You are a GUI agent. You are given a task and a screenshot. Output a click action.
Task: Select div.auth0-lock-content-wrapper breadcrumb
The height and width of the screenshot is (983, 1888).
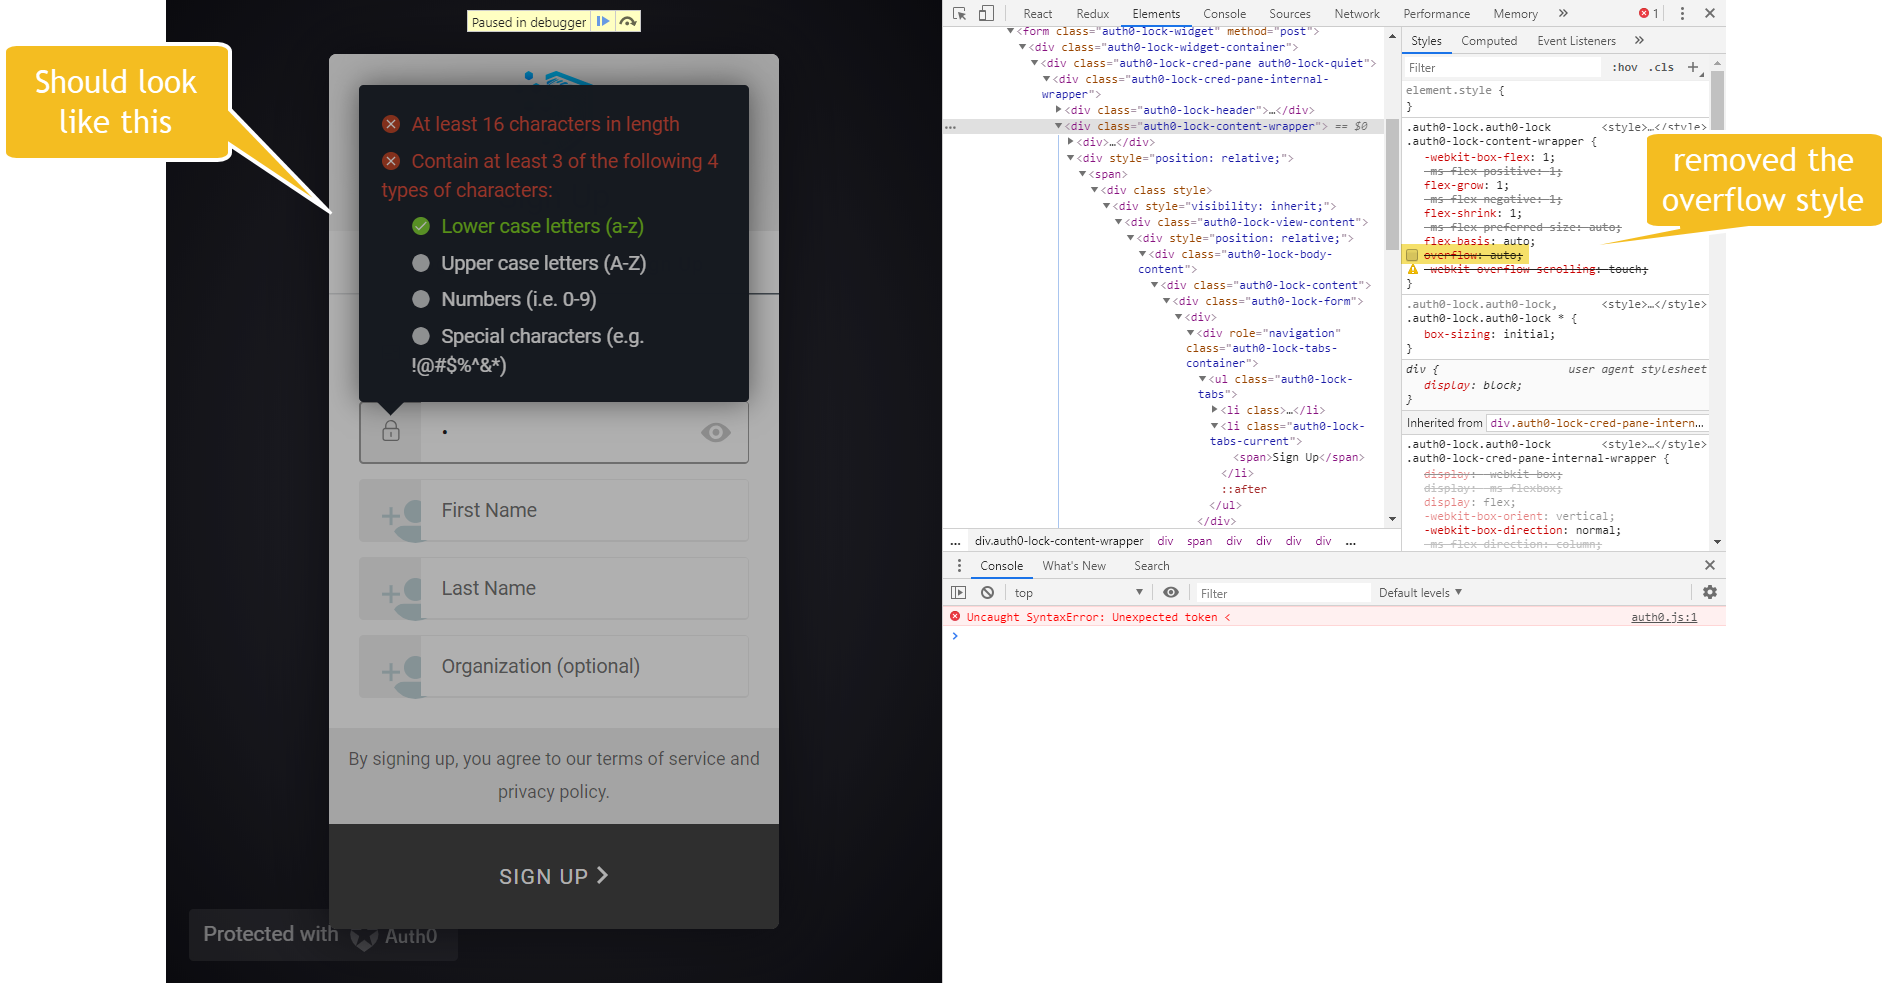point(1059,541)
